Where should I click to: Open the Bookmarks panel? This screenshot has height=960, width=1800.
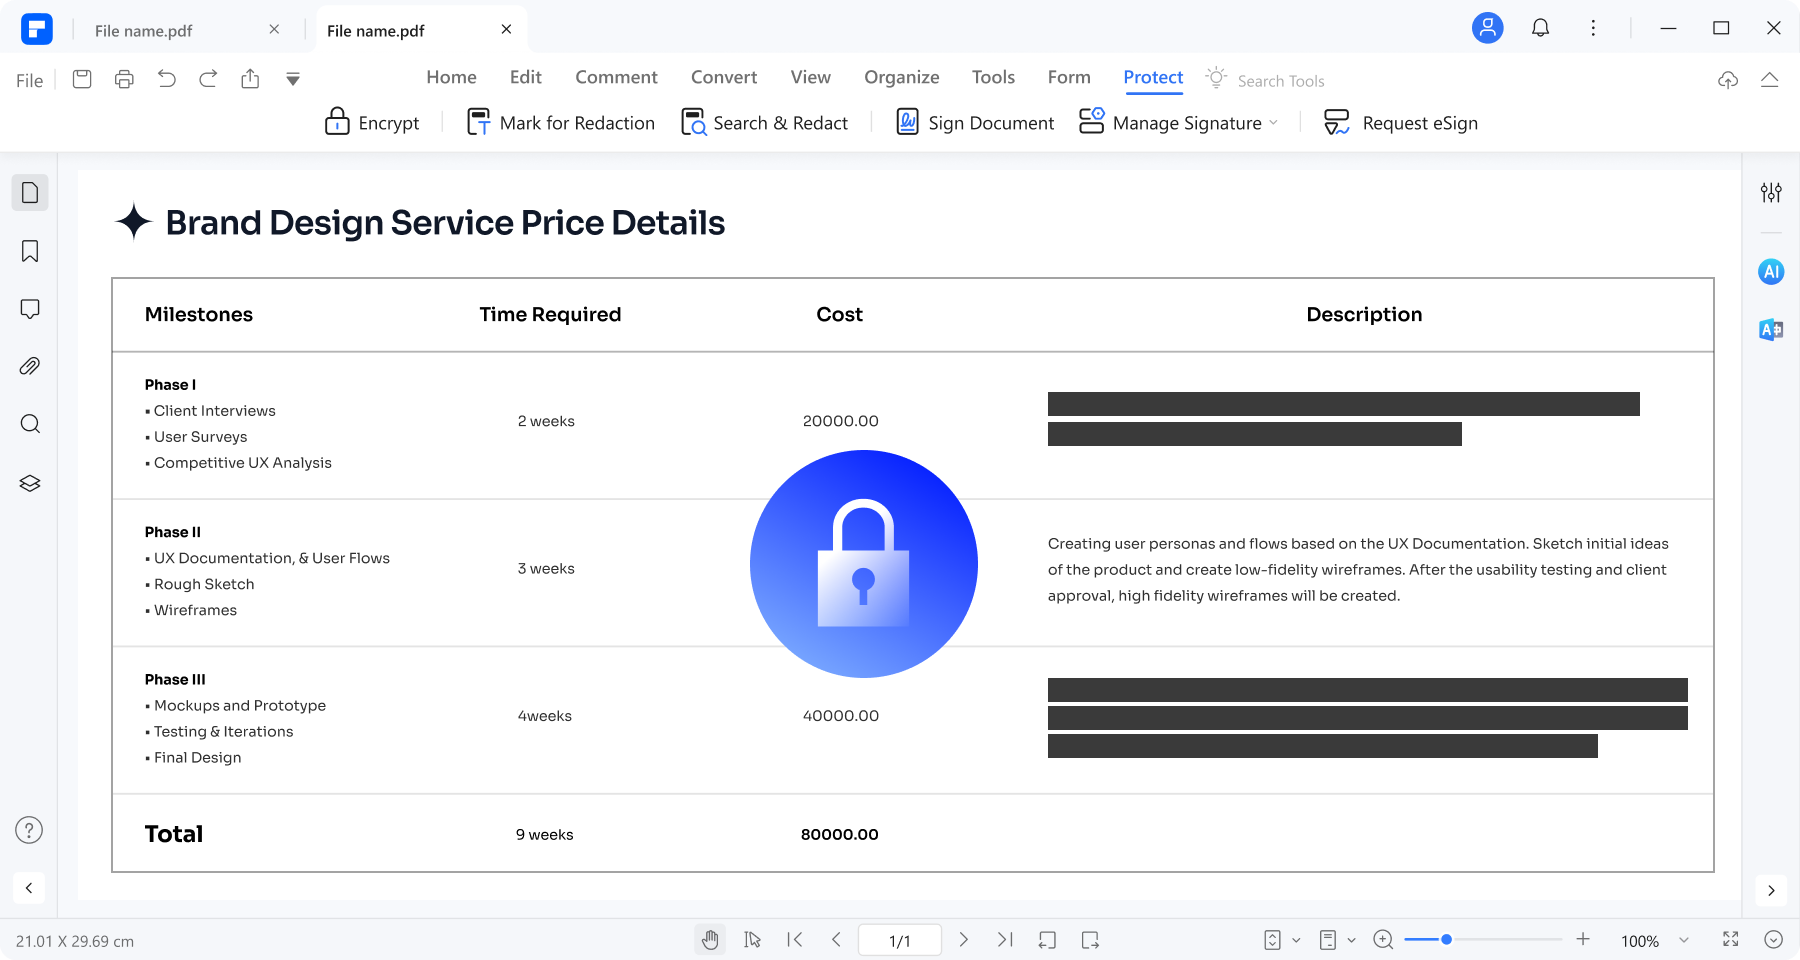(30, 251)
